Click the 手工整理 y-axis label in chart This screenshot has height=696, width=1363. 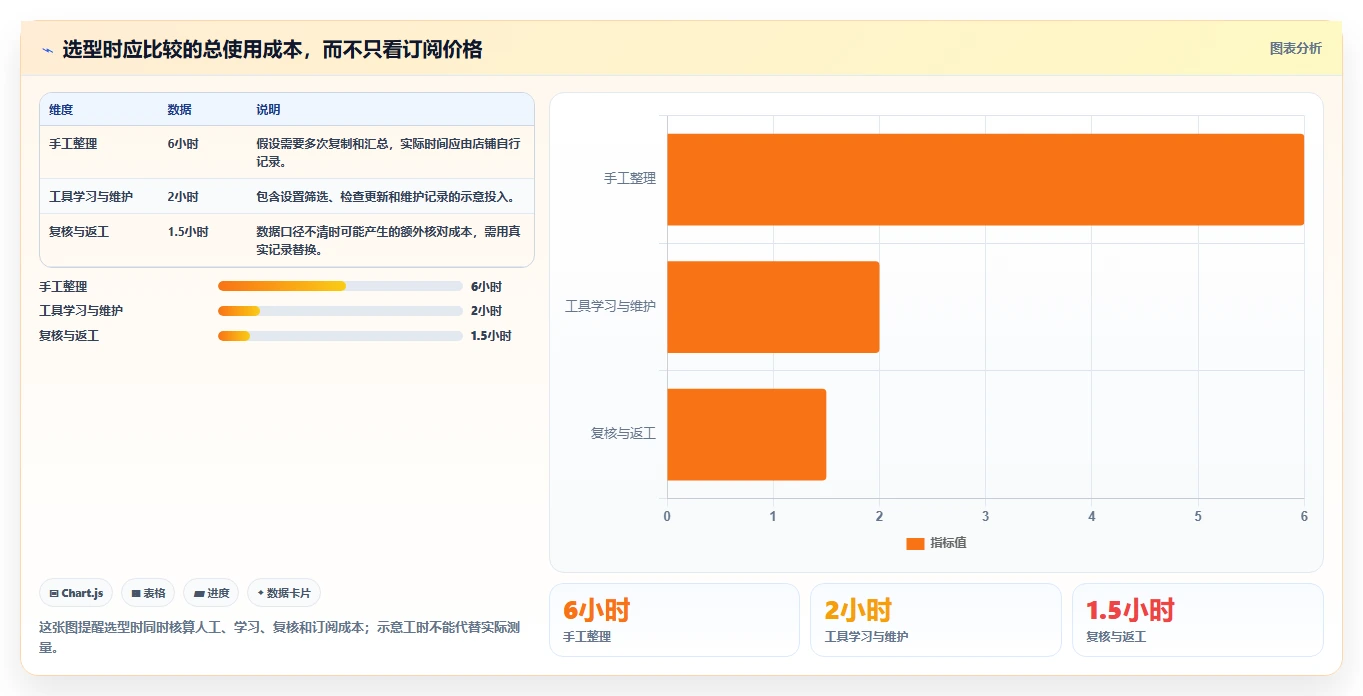point(630,179)
